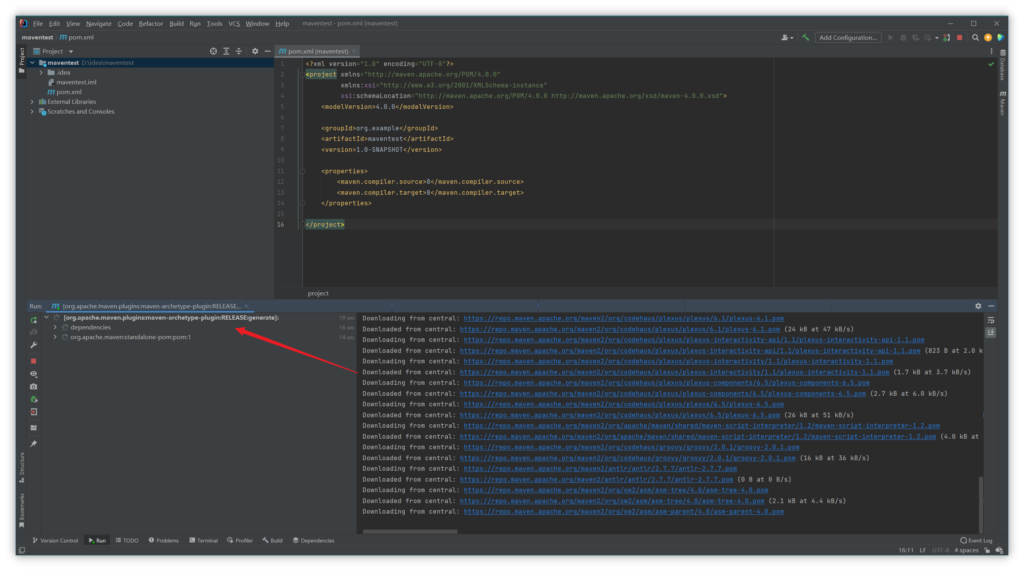Click horizontal scrollbar of console output
The image size is (1024, 571).
410,531
